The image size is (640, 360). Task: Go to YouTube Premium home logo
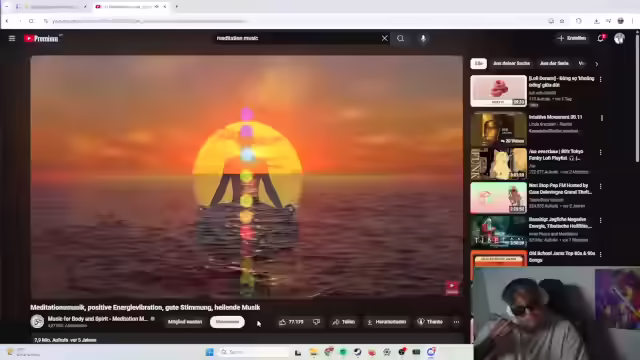[42, 38]
